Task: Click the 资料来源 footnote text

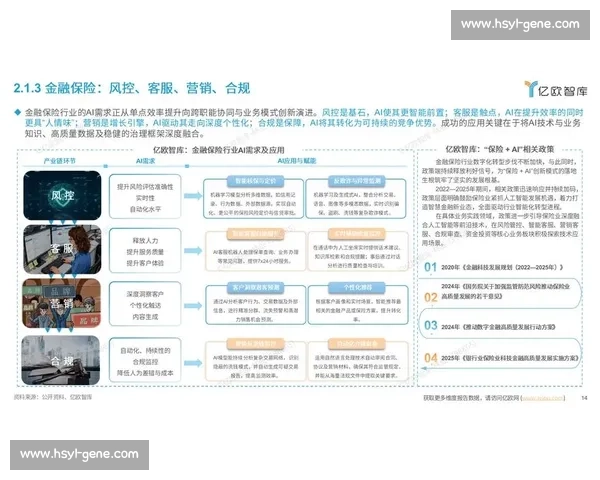Action: point(53,397)
